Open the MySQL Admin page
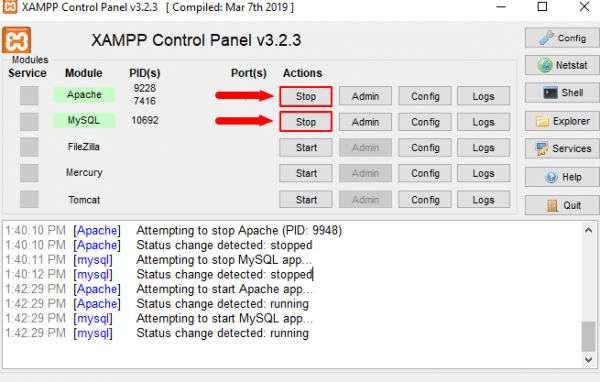The height and width of the screenshot is (382, 600). pyautogui.click(x=365, y=122)
